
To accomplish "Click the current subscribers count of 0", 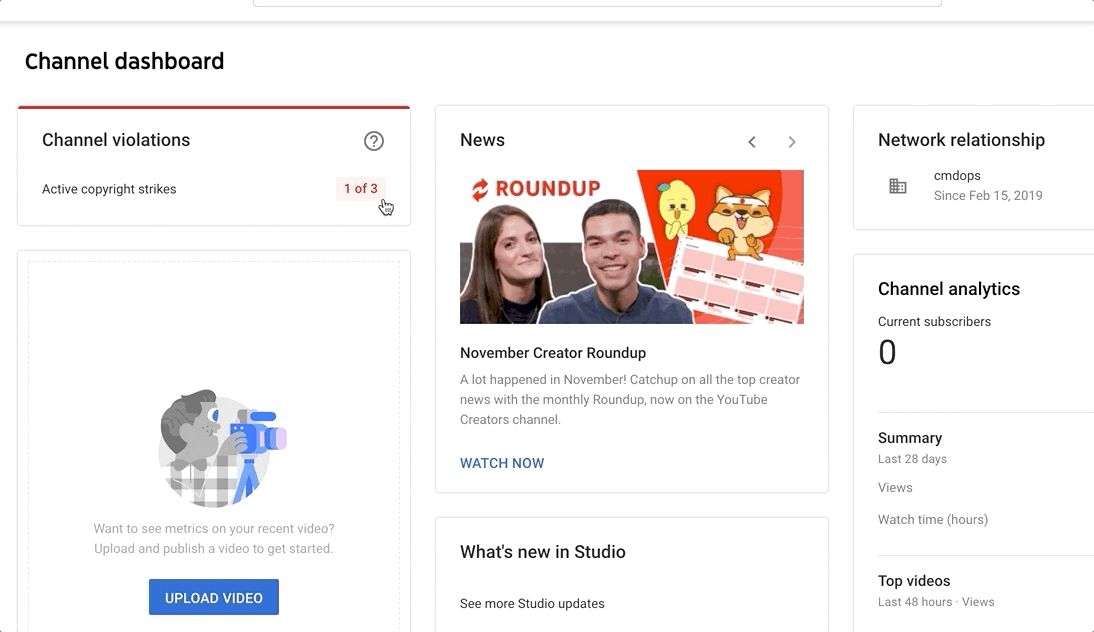I will click(x=887, y=352).
